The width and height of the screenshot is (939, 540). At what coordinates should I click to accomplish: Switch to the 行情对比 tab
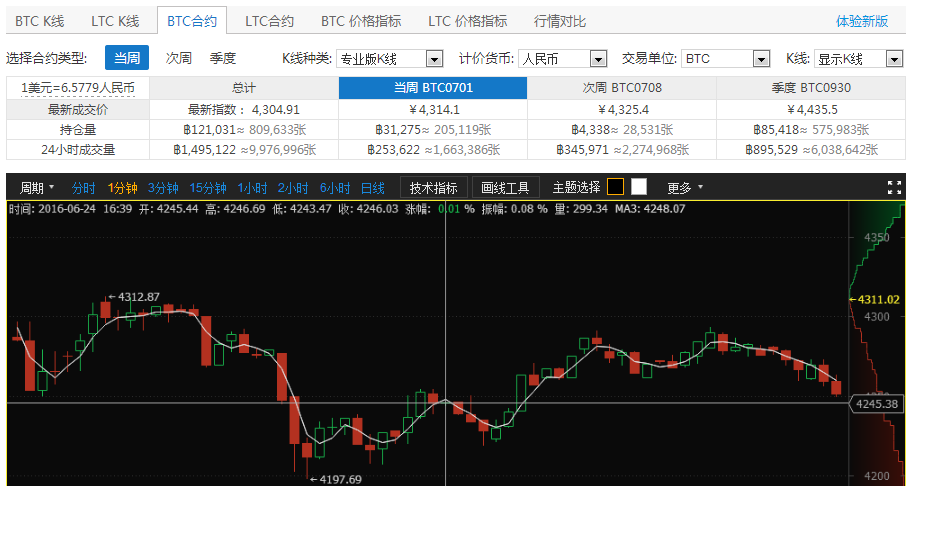[x=560, y=22]
